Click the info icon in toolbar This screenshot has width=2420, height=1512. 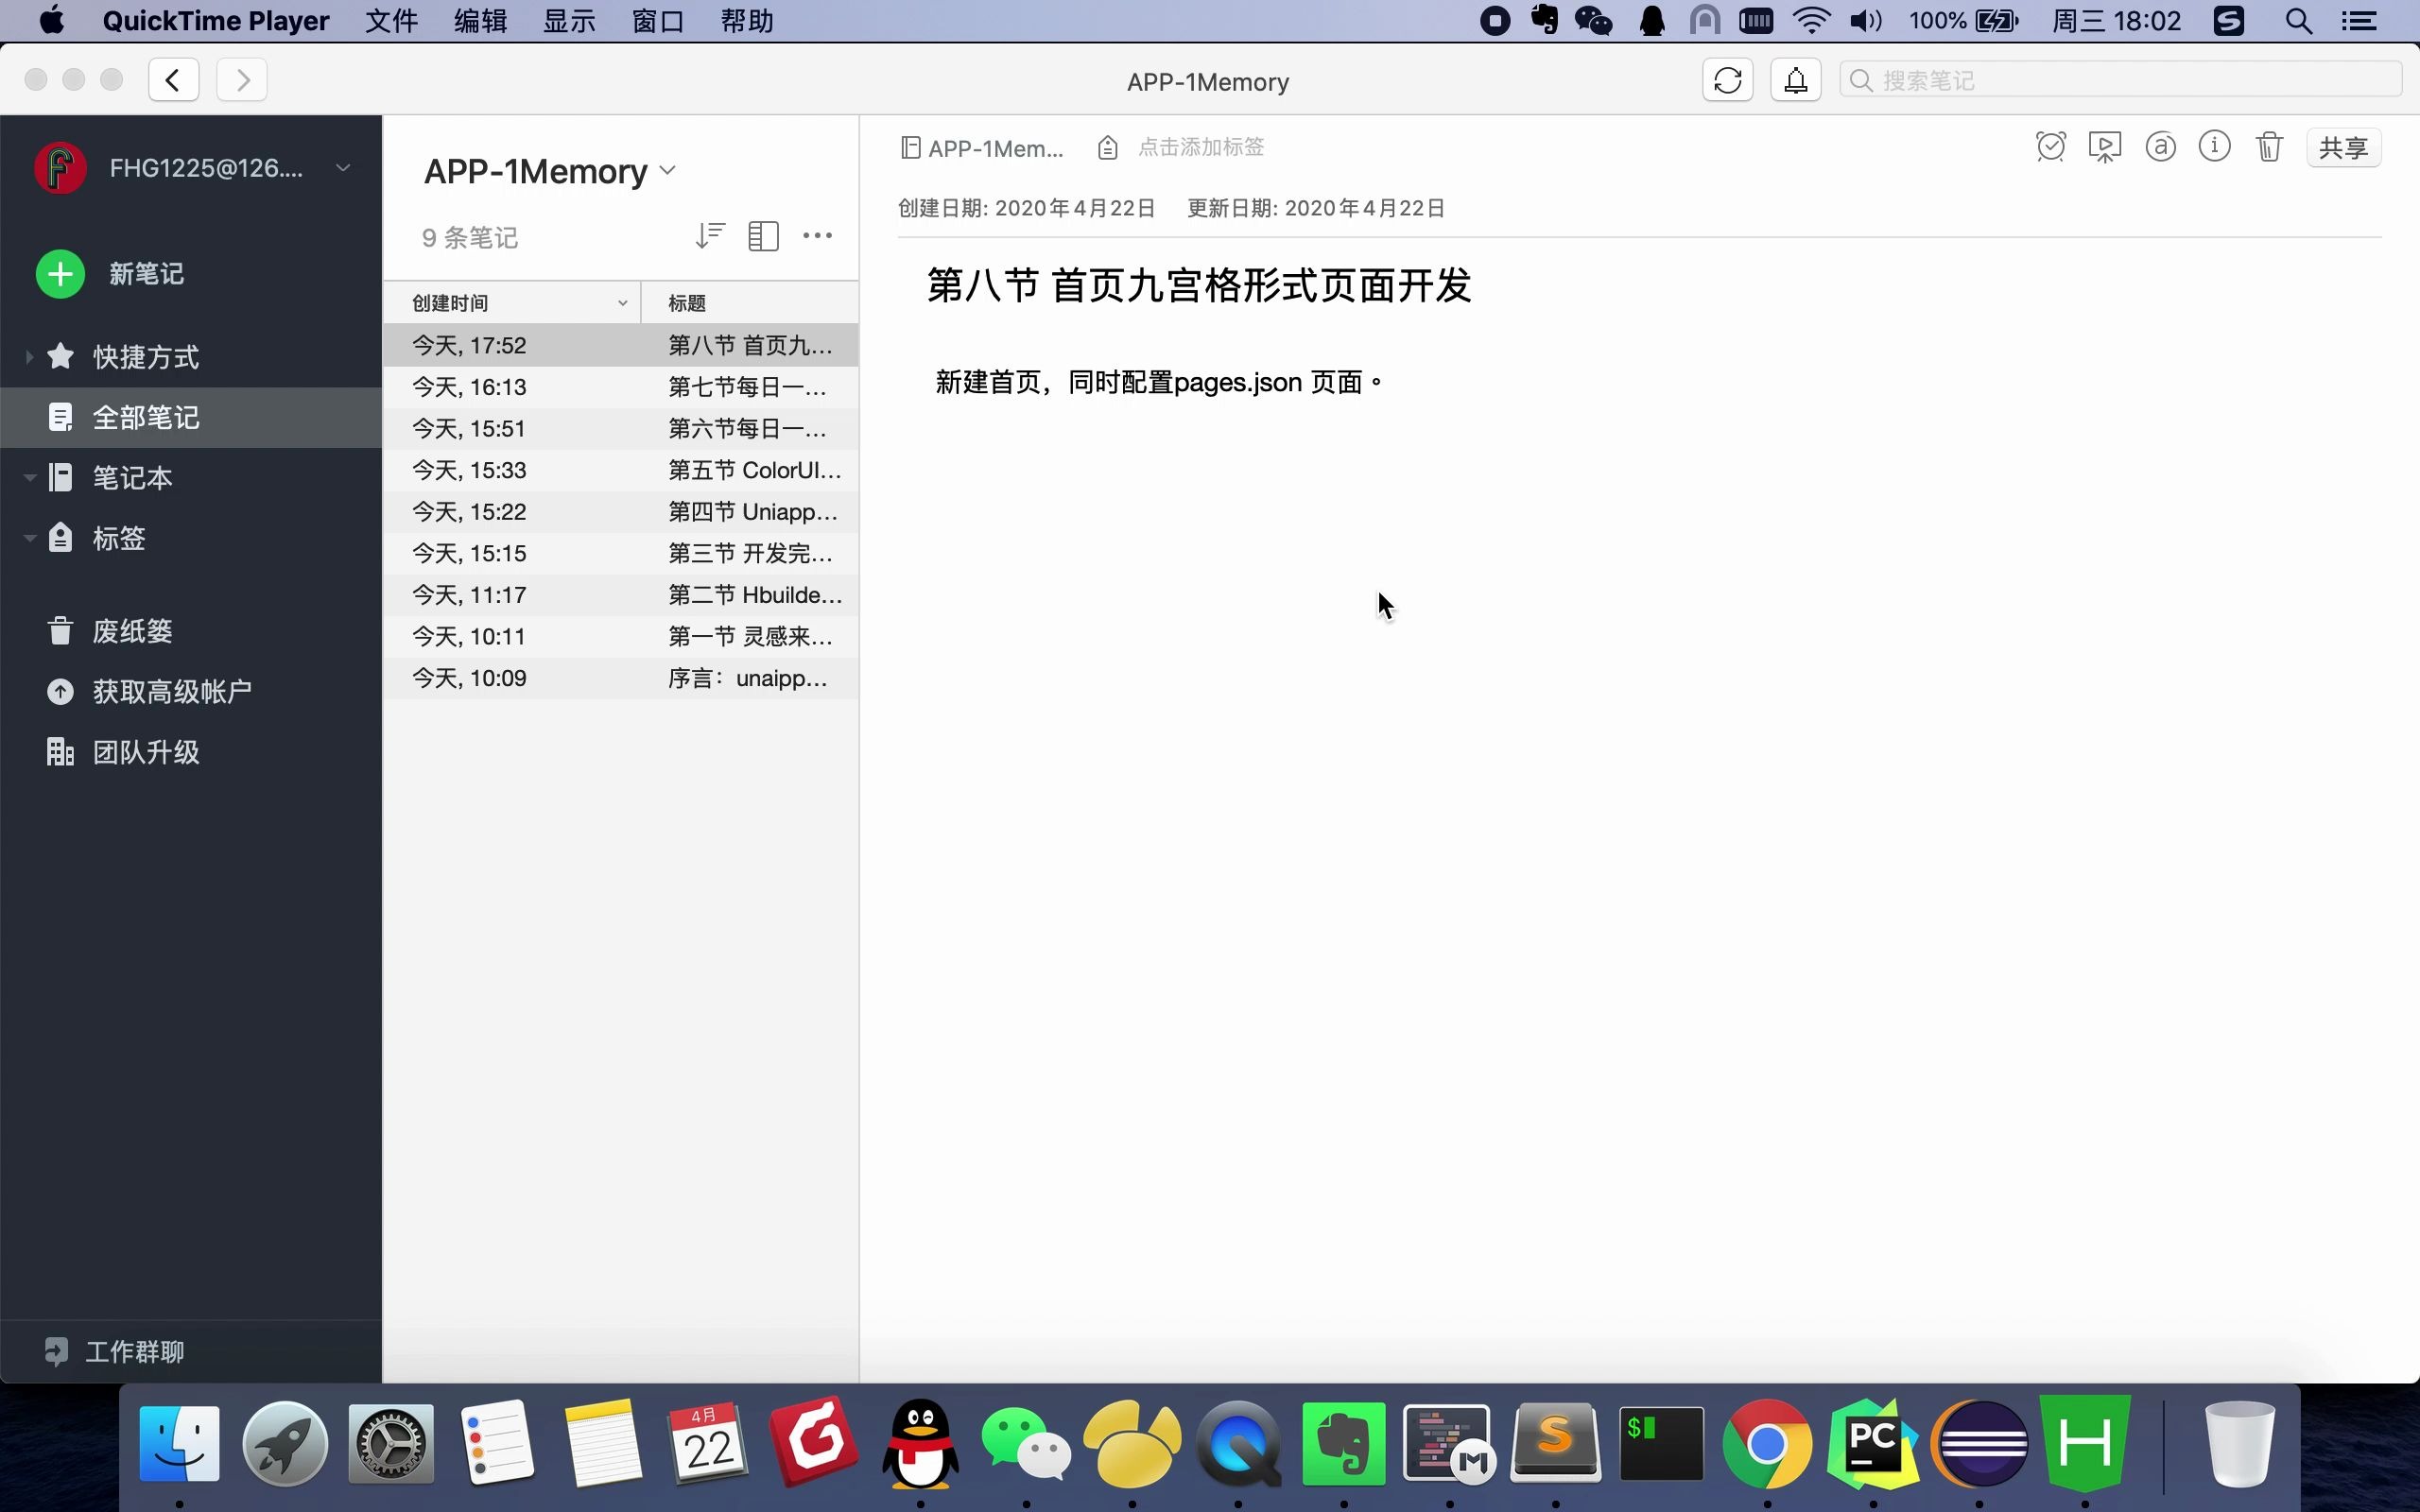[x=2215, y=146]
